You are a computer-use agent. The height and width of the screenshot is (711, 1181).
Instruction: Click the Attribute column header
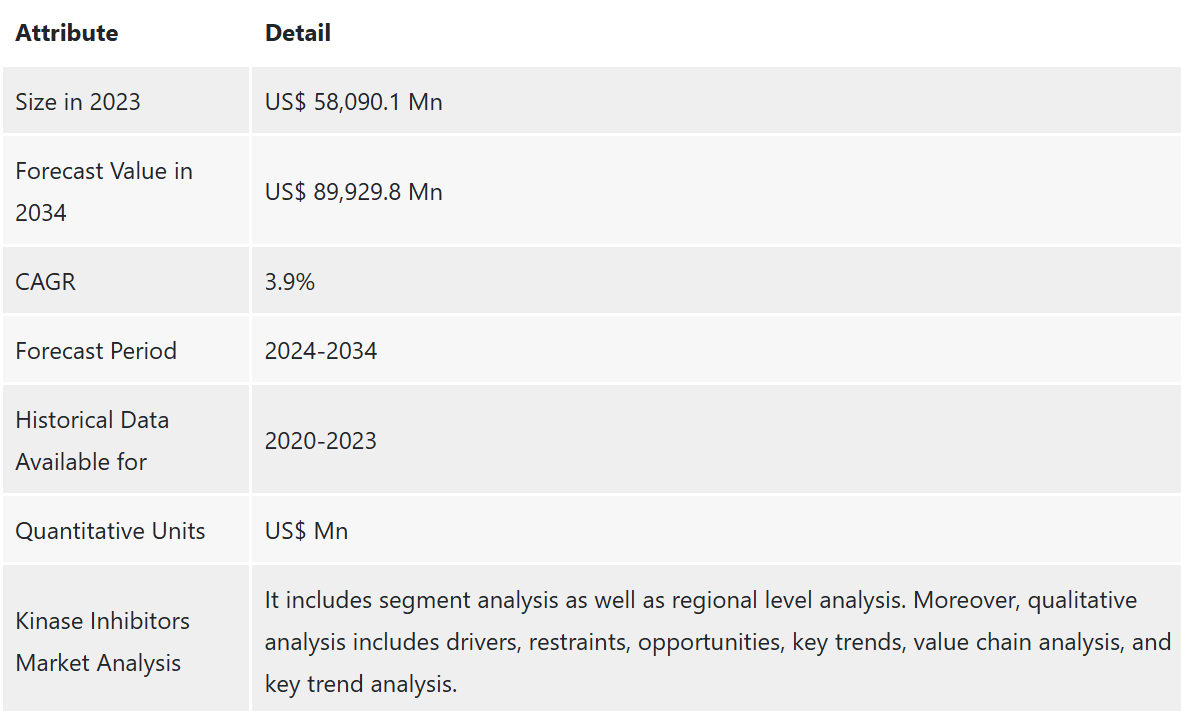pyautogui.click(x=67, y=33)
